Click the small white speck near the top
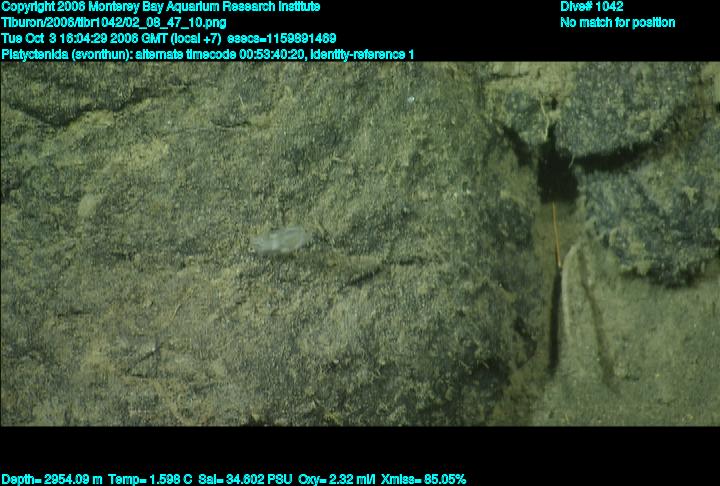This screenshot has width=720, height=486. (410, 100)
